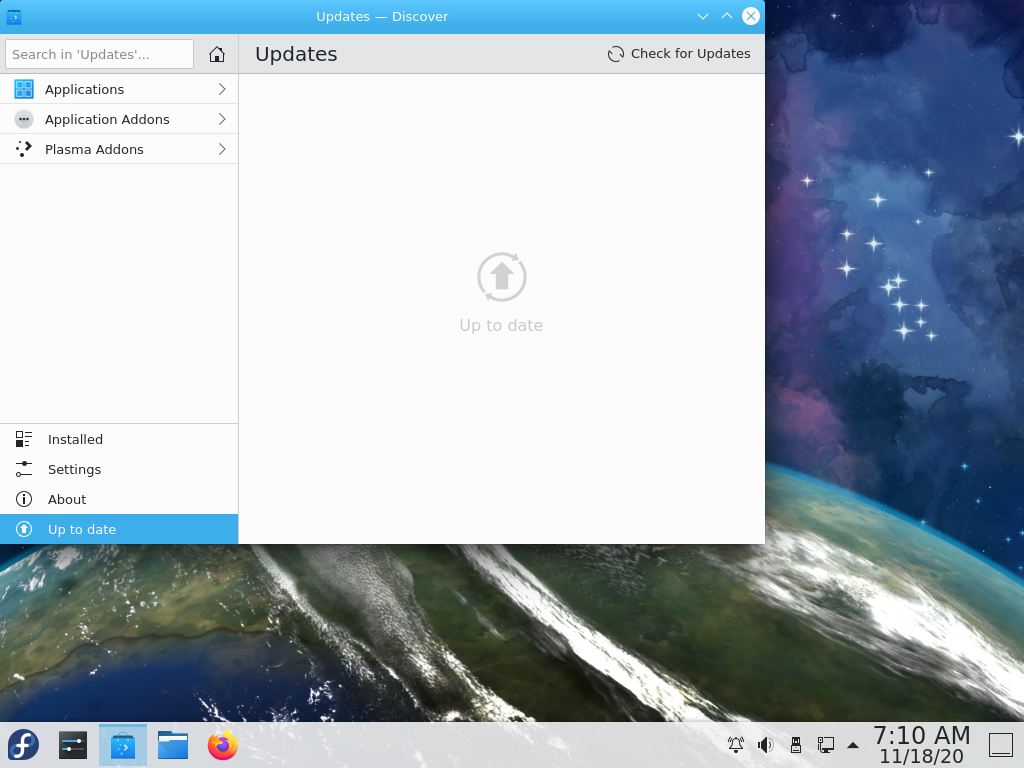Click the 11/18/20 date on the panel
This screenshot has height=768, width=1024.
tap(921, 756)
